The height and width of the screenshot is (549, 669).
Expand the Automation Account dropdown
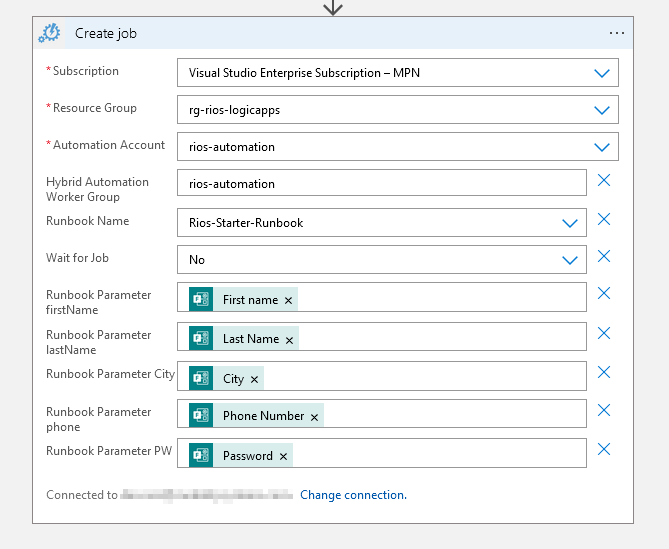tap(602, 148)
